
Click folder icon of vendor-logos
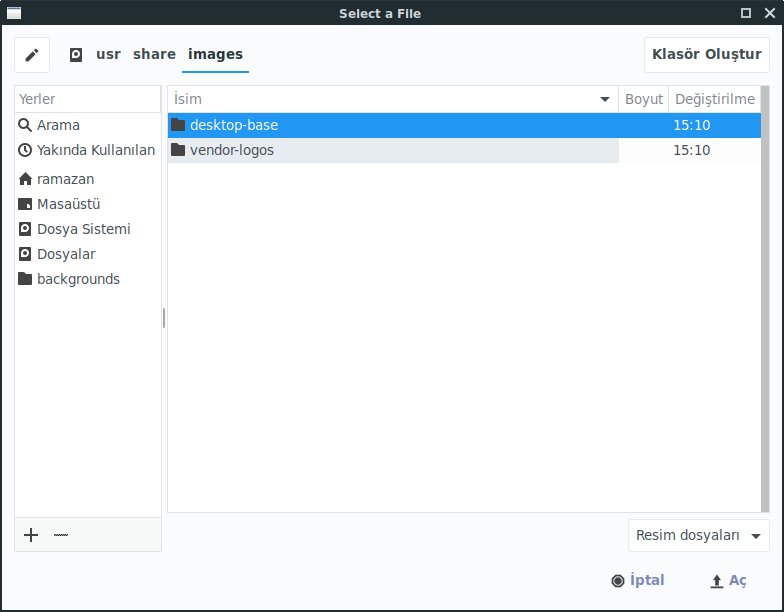click(178, 150)
